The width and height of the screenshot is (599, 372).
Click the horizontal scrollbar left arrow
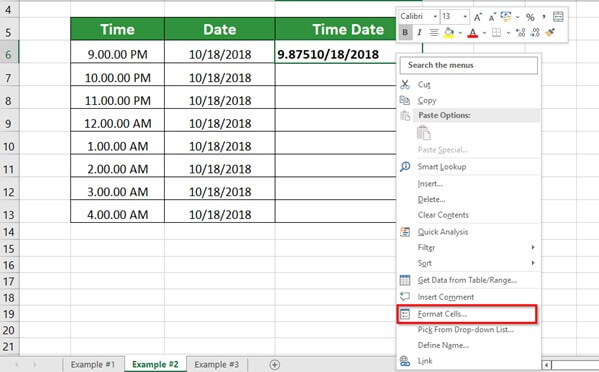(546, 366)
